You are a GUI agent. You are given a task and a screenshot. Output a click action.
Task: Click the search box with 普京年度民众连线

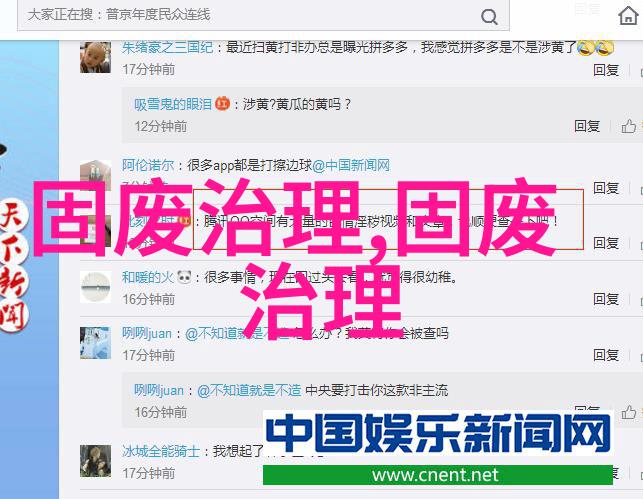click(263, 15)
